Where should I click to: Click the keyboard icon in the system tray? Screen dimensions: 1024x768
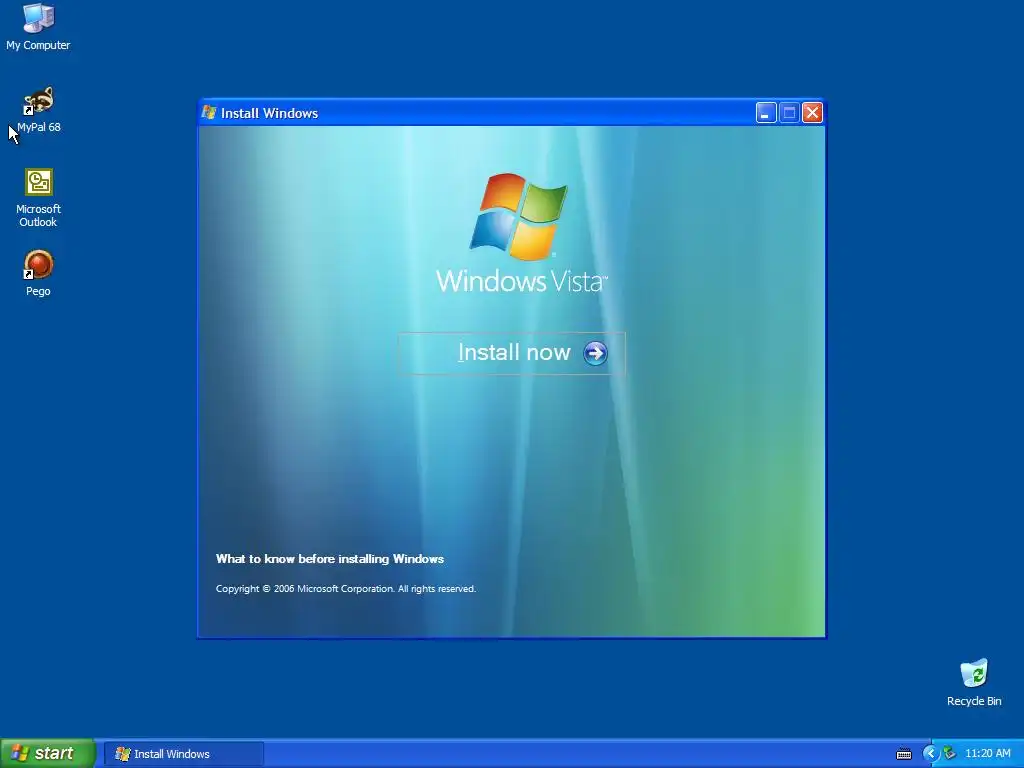[x=904, y=754]
